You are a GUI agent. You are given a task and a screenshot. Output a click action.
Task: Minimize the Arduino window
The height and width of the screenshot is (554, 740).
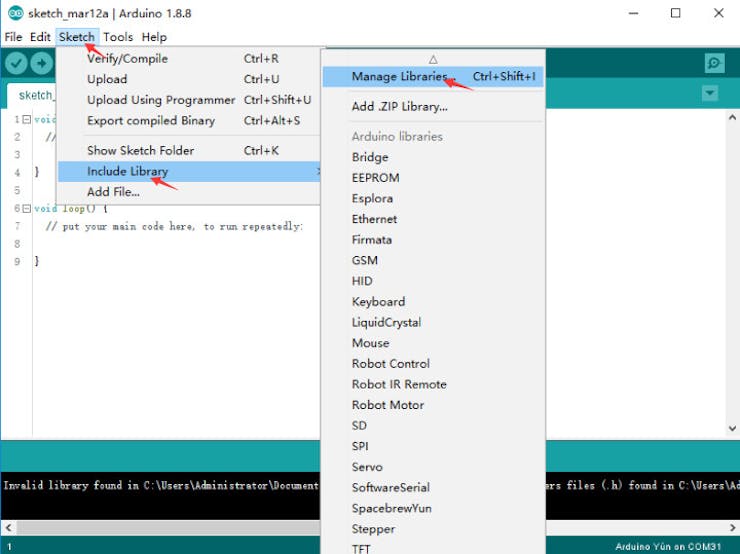click(633, 13)
